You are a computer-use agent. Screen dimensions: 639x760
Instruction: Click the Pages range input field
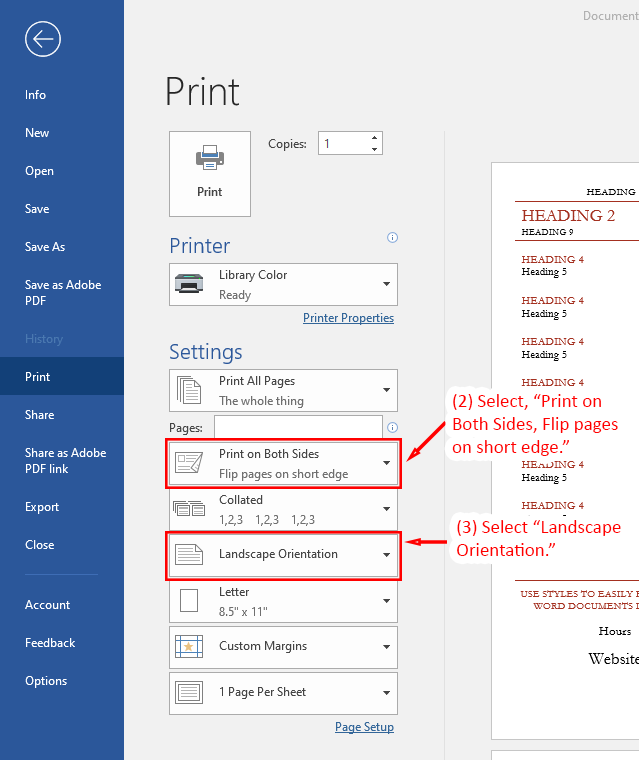[x=298, y=428]
